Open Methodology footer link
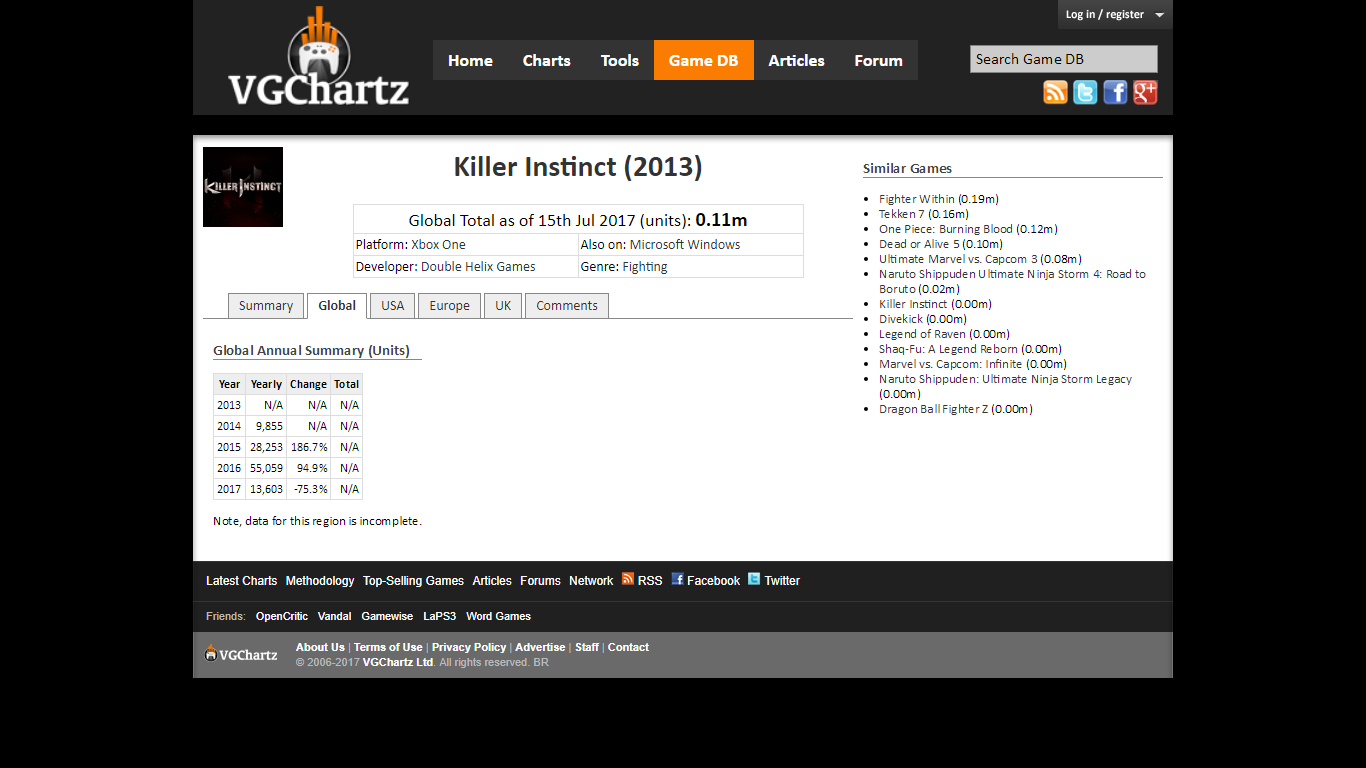This screenshot has width=1366, height=768. point(320,581)
